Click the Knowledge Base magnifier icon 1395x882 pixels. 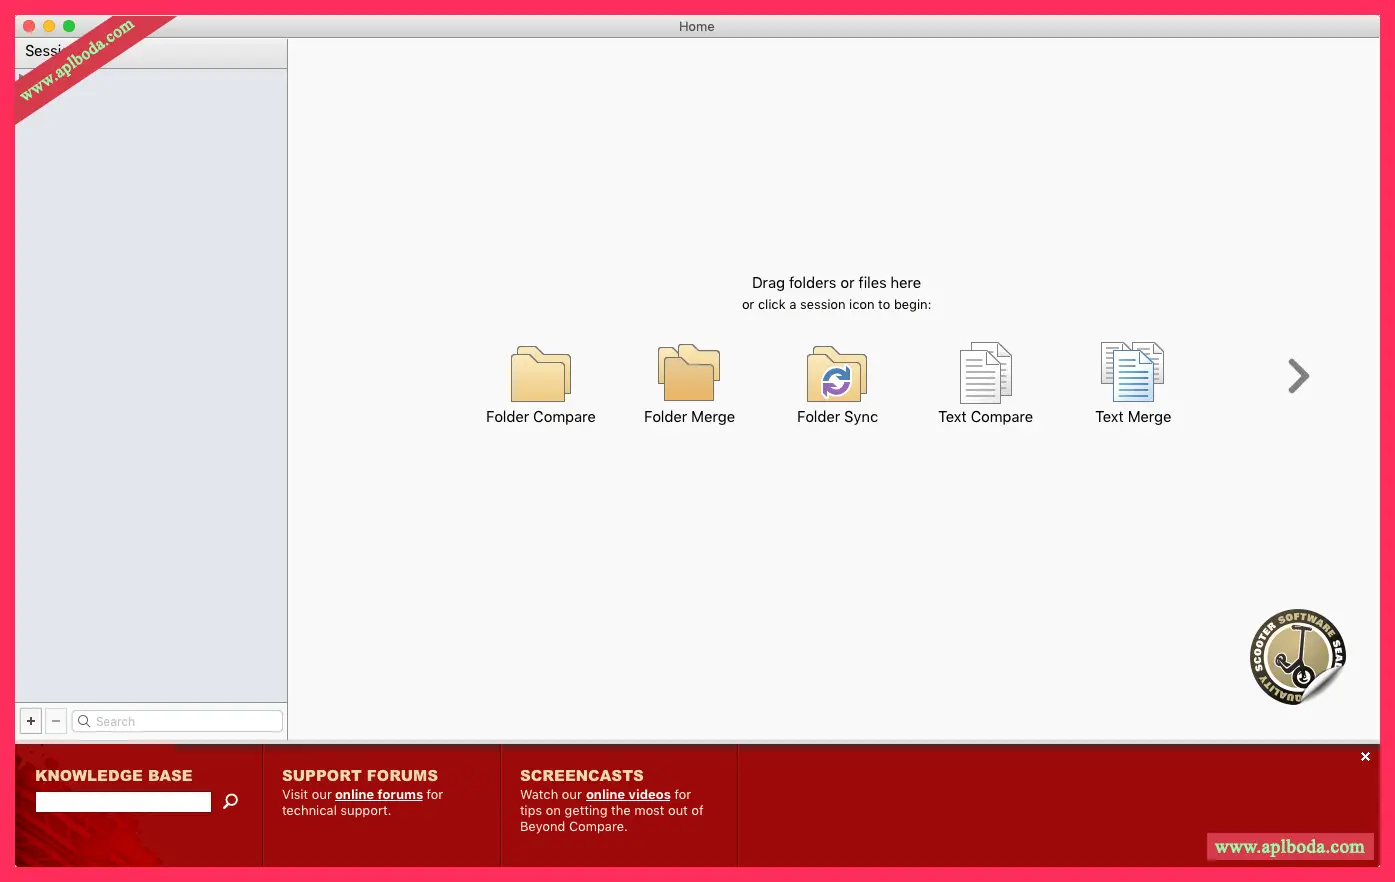click(x=231, y=801)
